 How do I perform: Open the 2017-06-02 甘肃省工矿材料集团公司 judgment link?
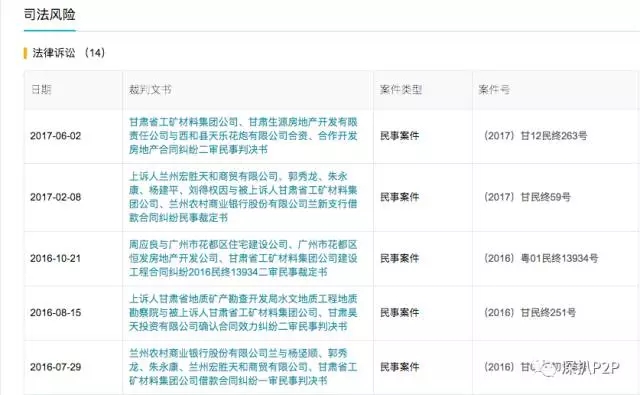243,136
